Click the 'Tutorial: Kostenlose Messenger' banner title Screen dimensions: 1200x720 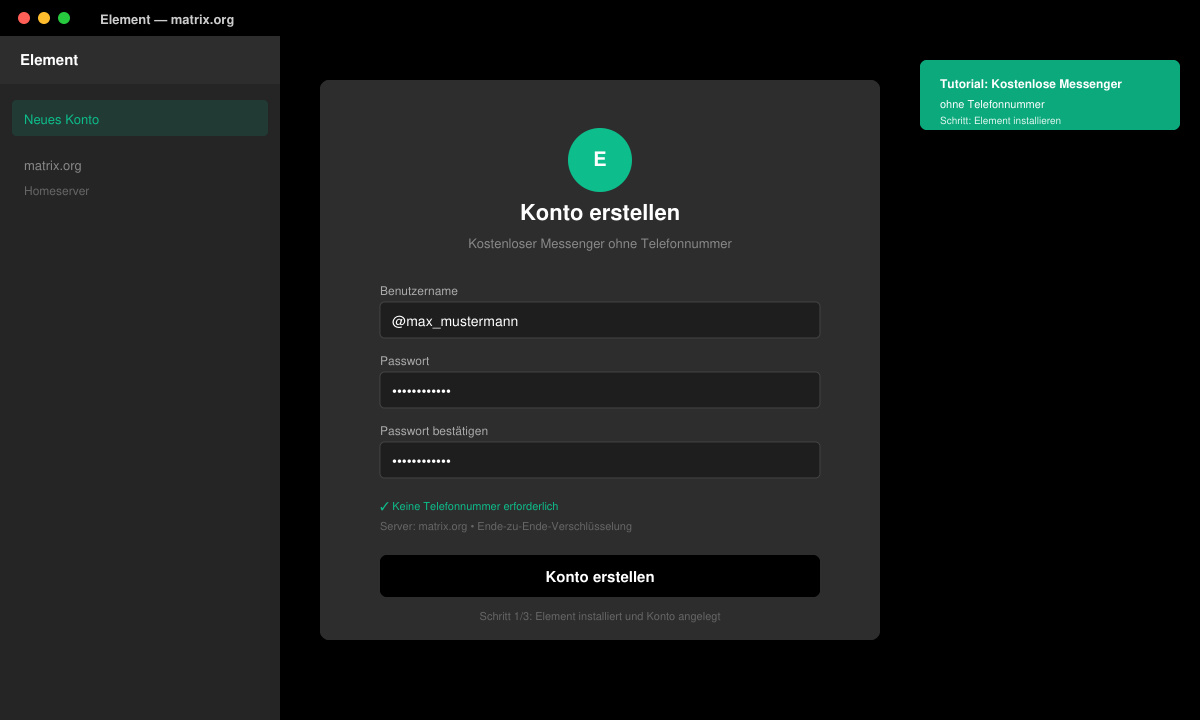(x=1031, y=84)
